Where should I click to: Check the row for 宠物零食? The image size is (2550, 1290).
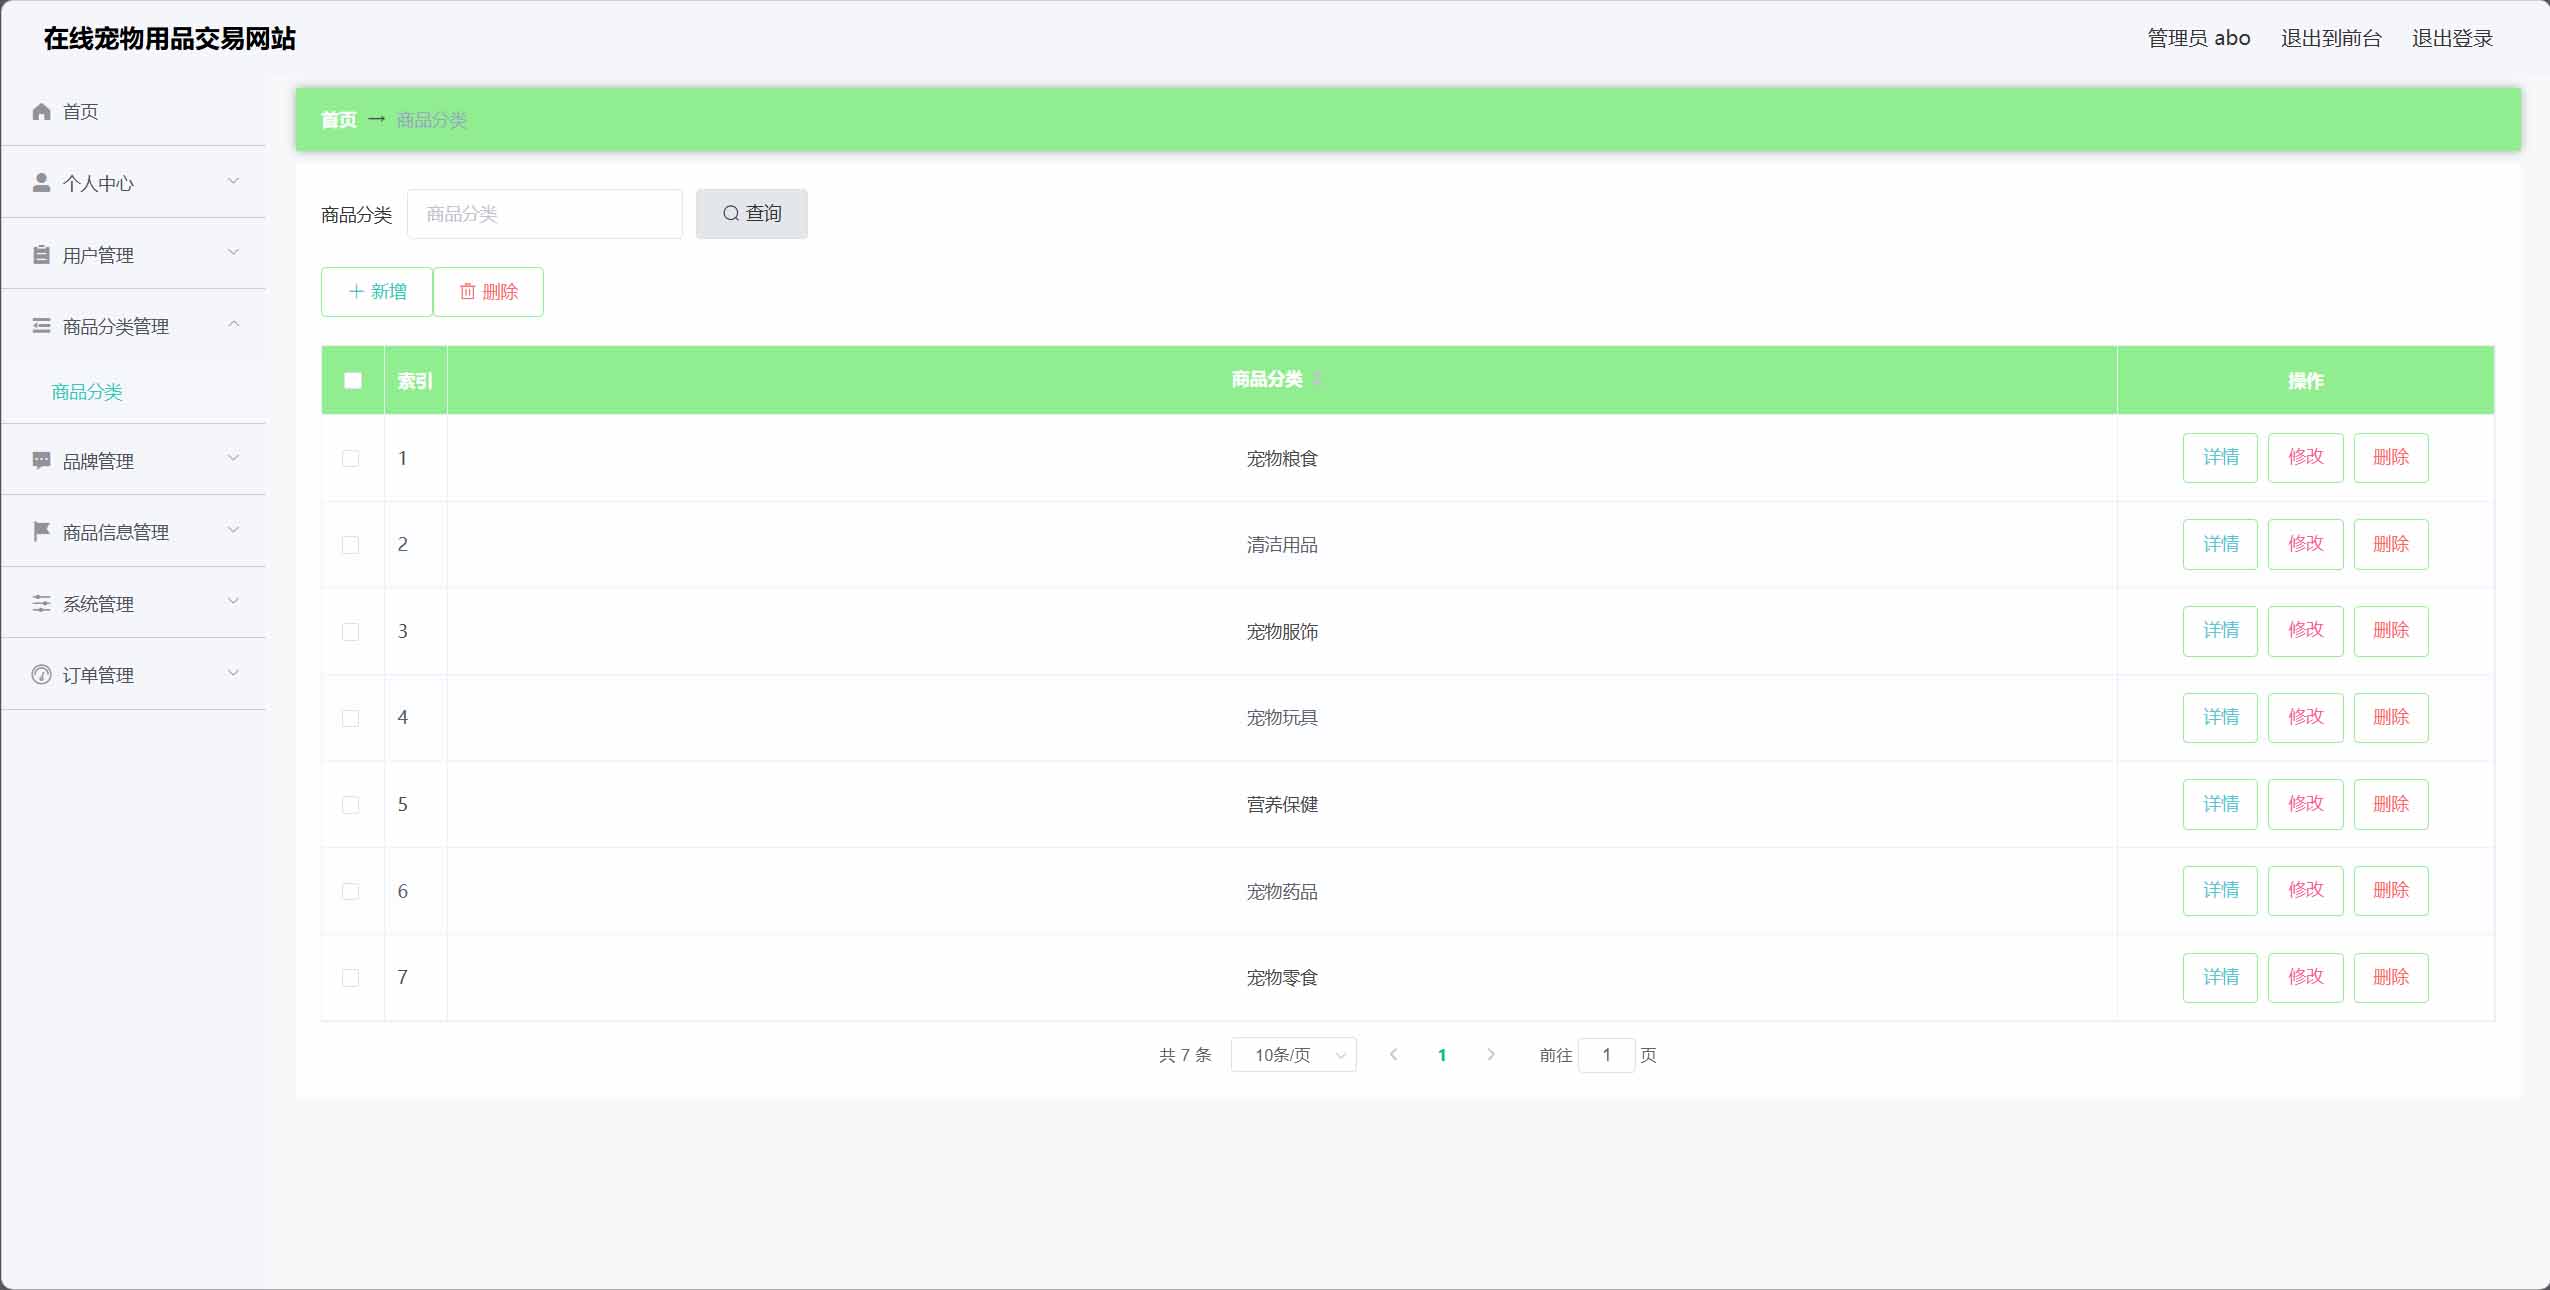(350, 977)
